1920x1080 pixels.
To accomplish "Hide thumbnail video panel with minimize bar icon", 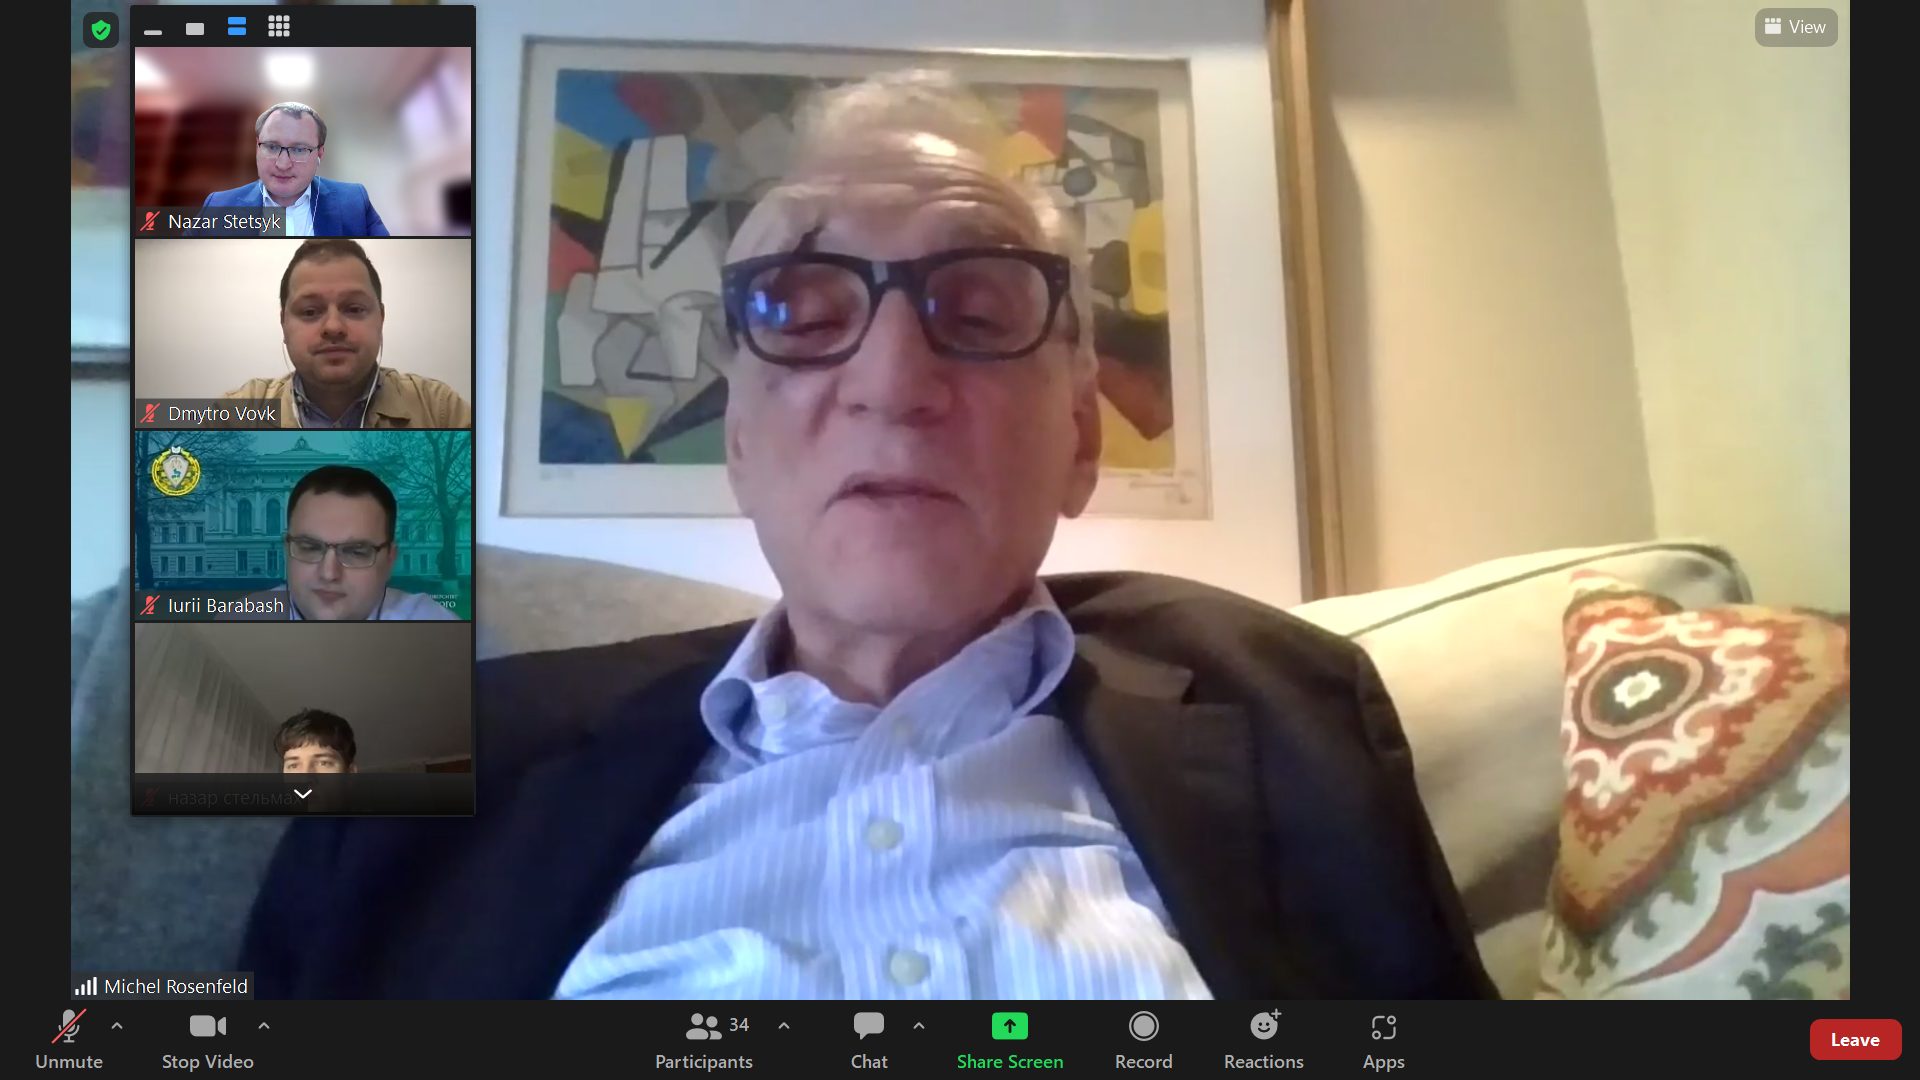I will [153, 30].
